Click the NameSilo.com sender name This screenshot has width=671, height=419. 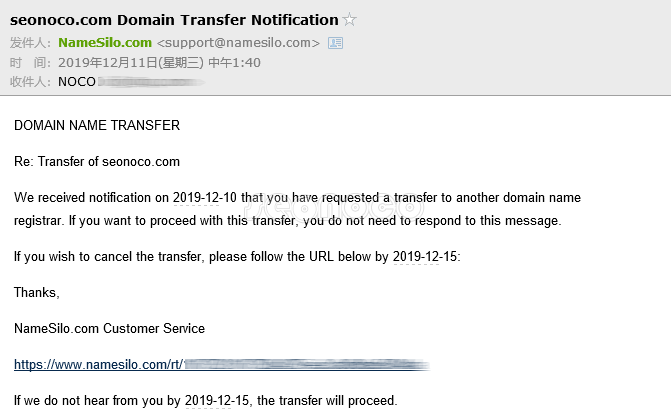tap(105, 43)
